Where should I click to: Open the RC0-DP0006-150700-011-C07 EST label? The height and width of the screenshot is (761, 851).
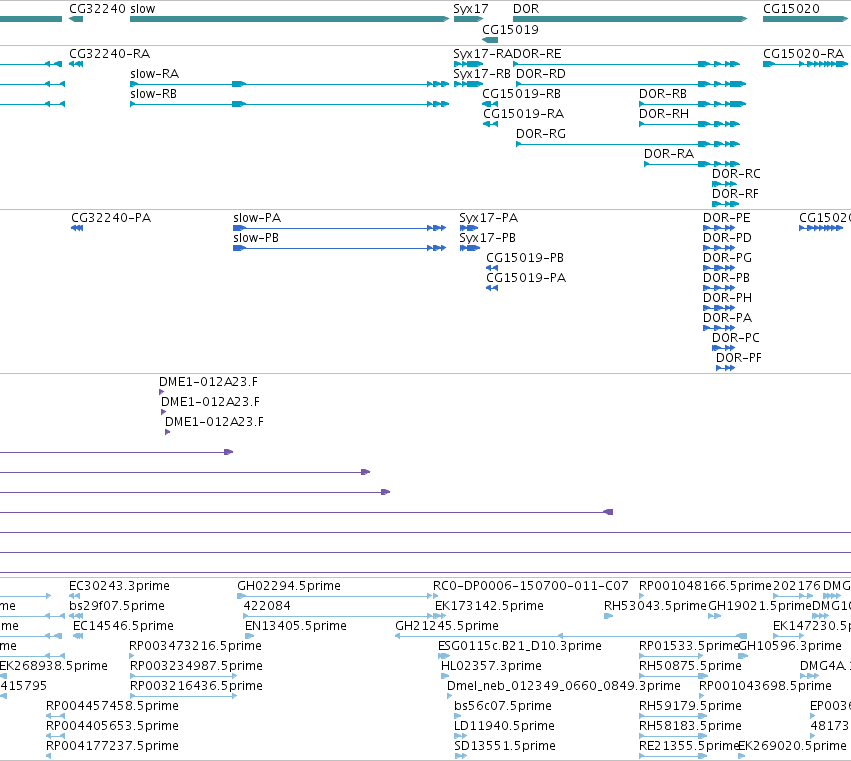(530, 586)
